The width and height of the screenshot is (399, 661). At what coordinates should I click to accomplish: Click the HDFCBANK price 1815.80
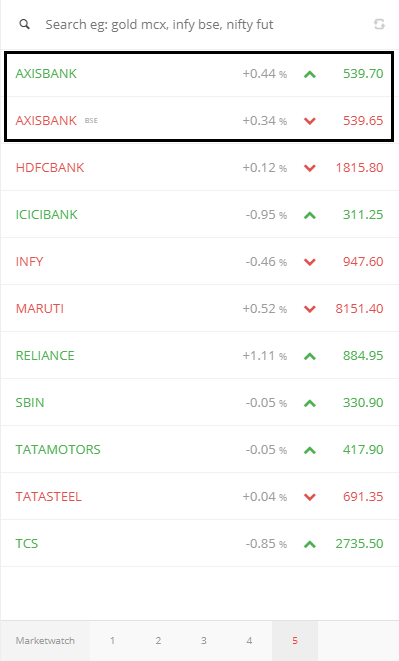coord(359,168)
